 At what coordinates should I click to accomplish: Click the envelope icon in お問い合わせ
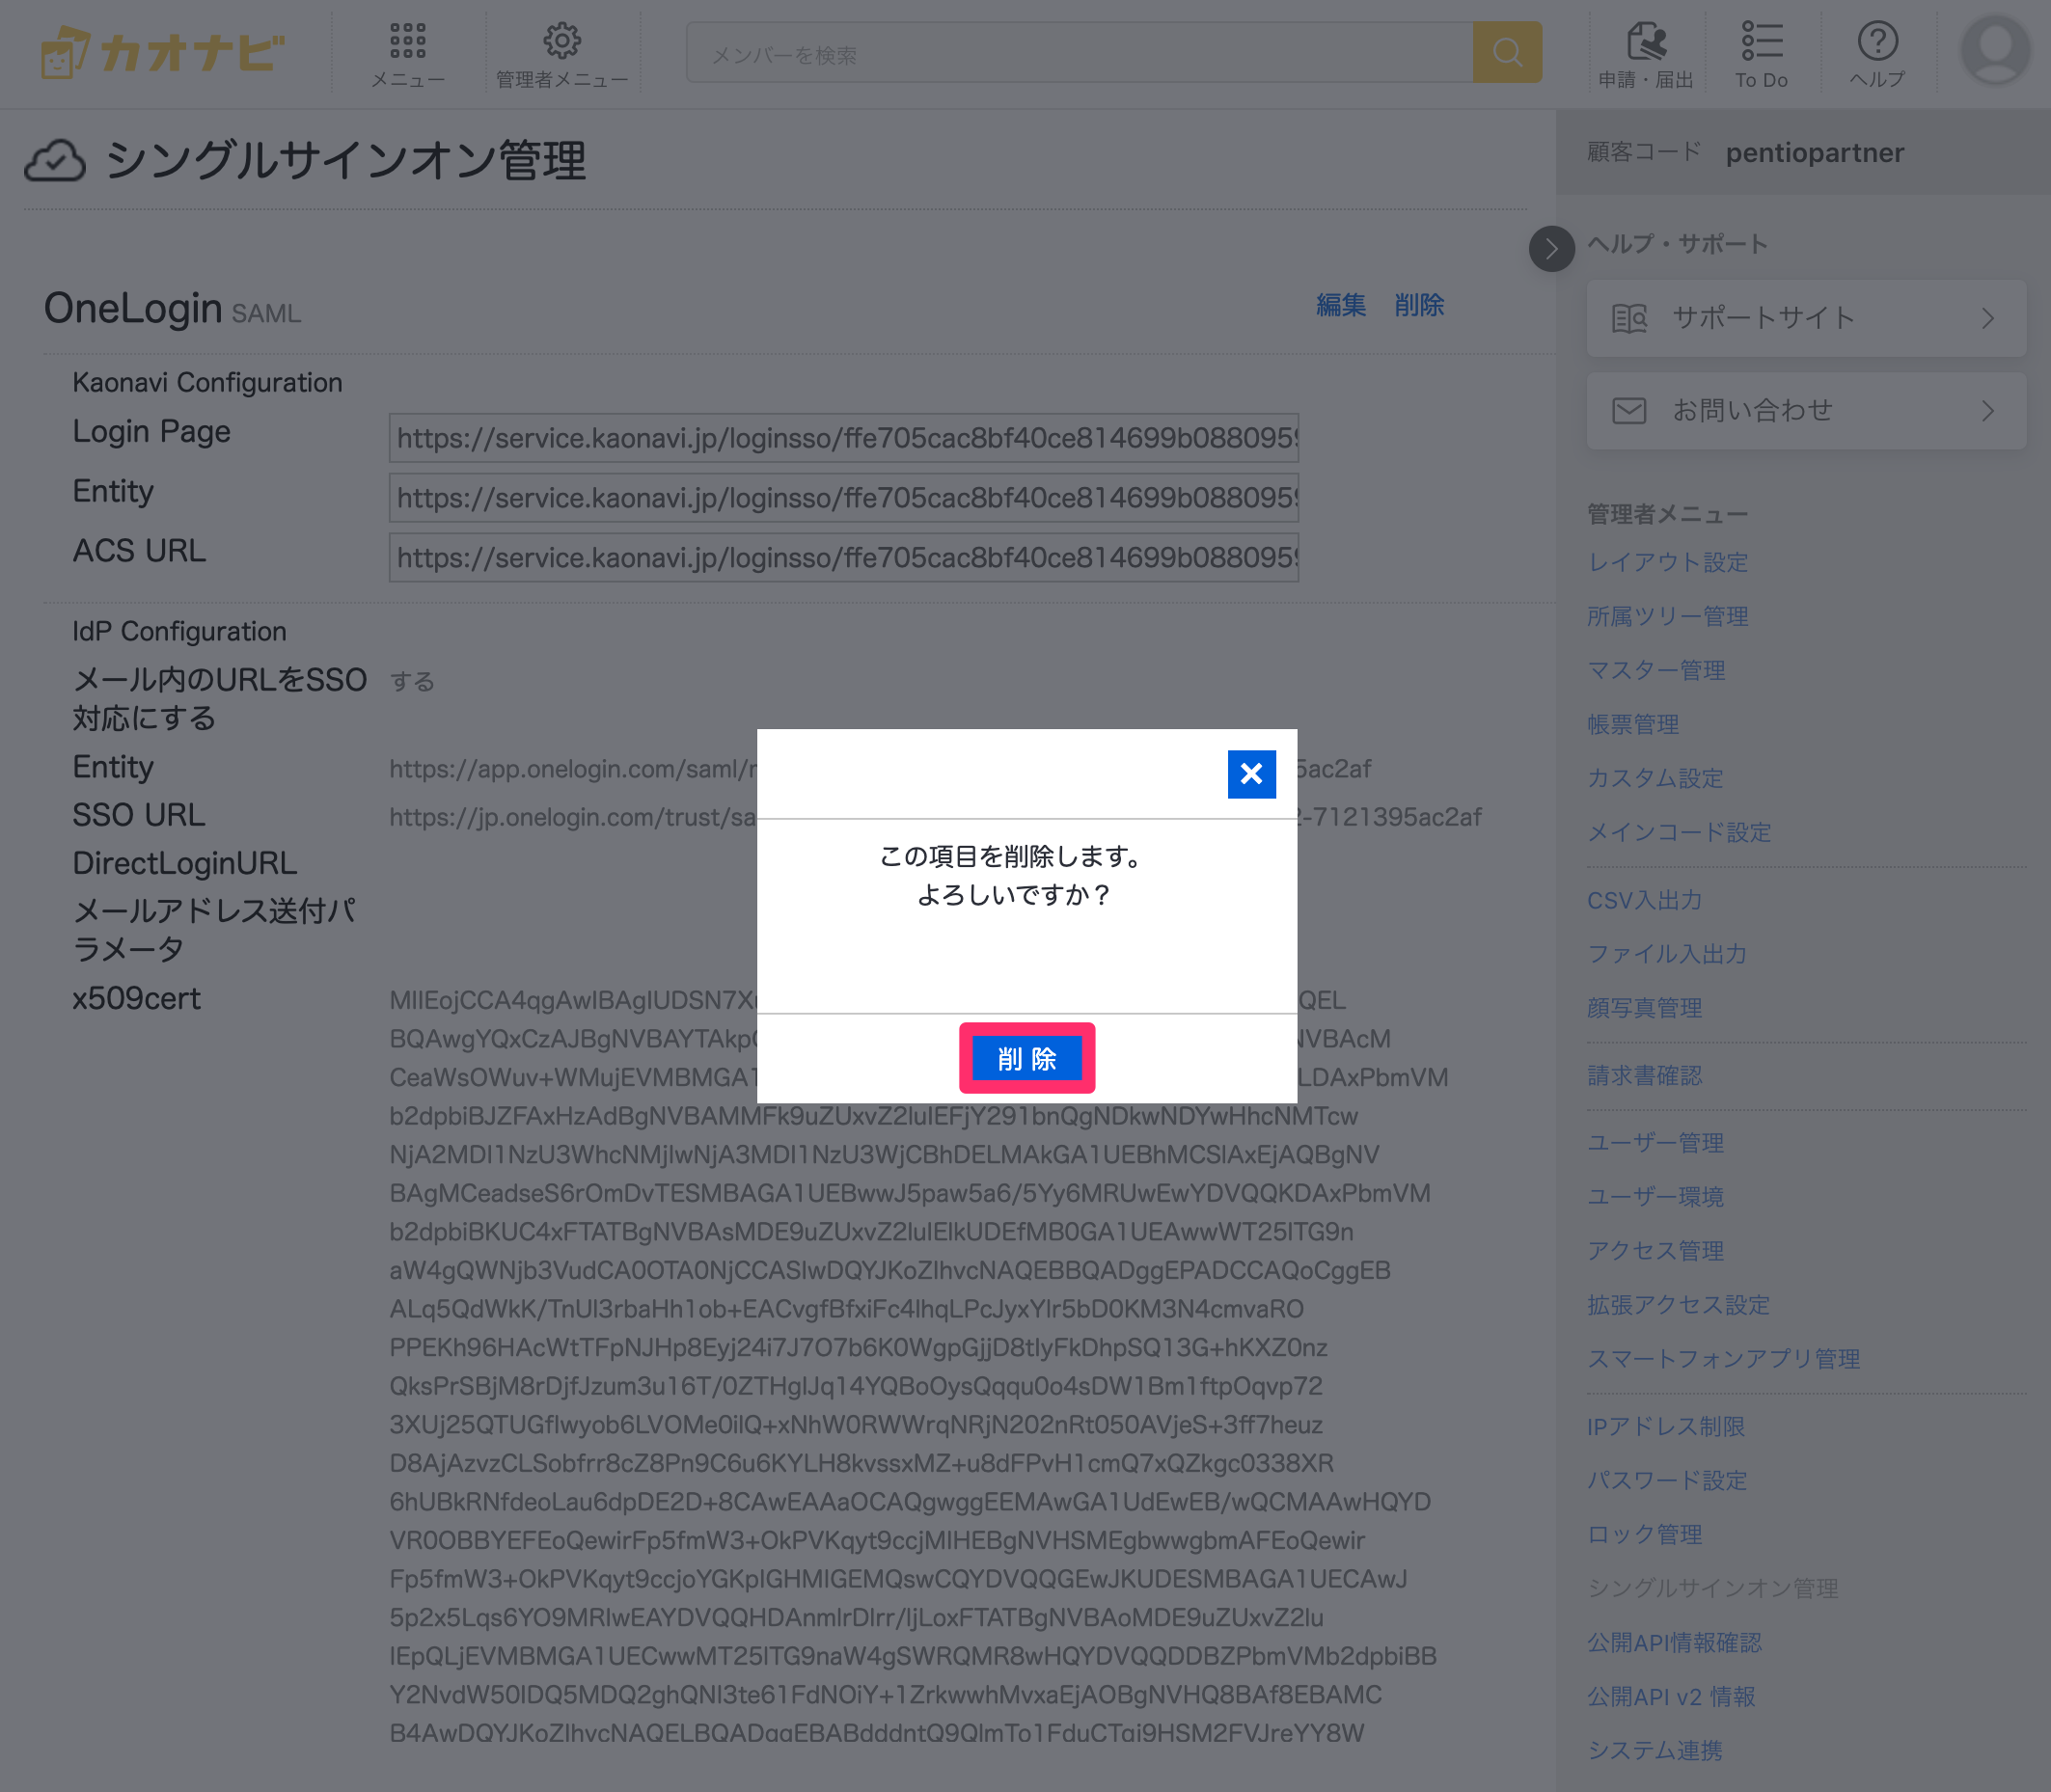(x=1629, y=411)
